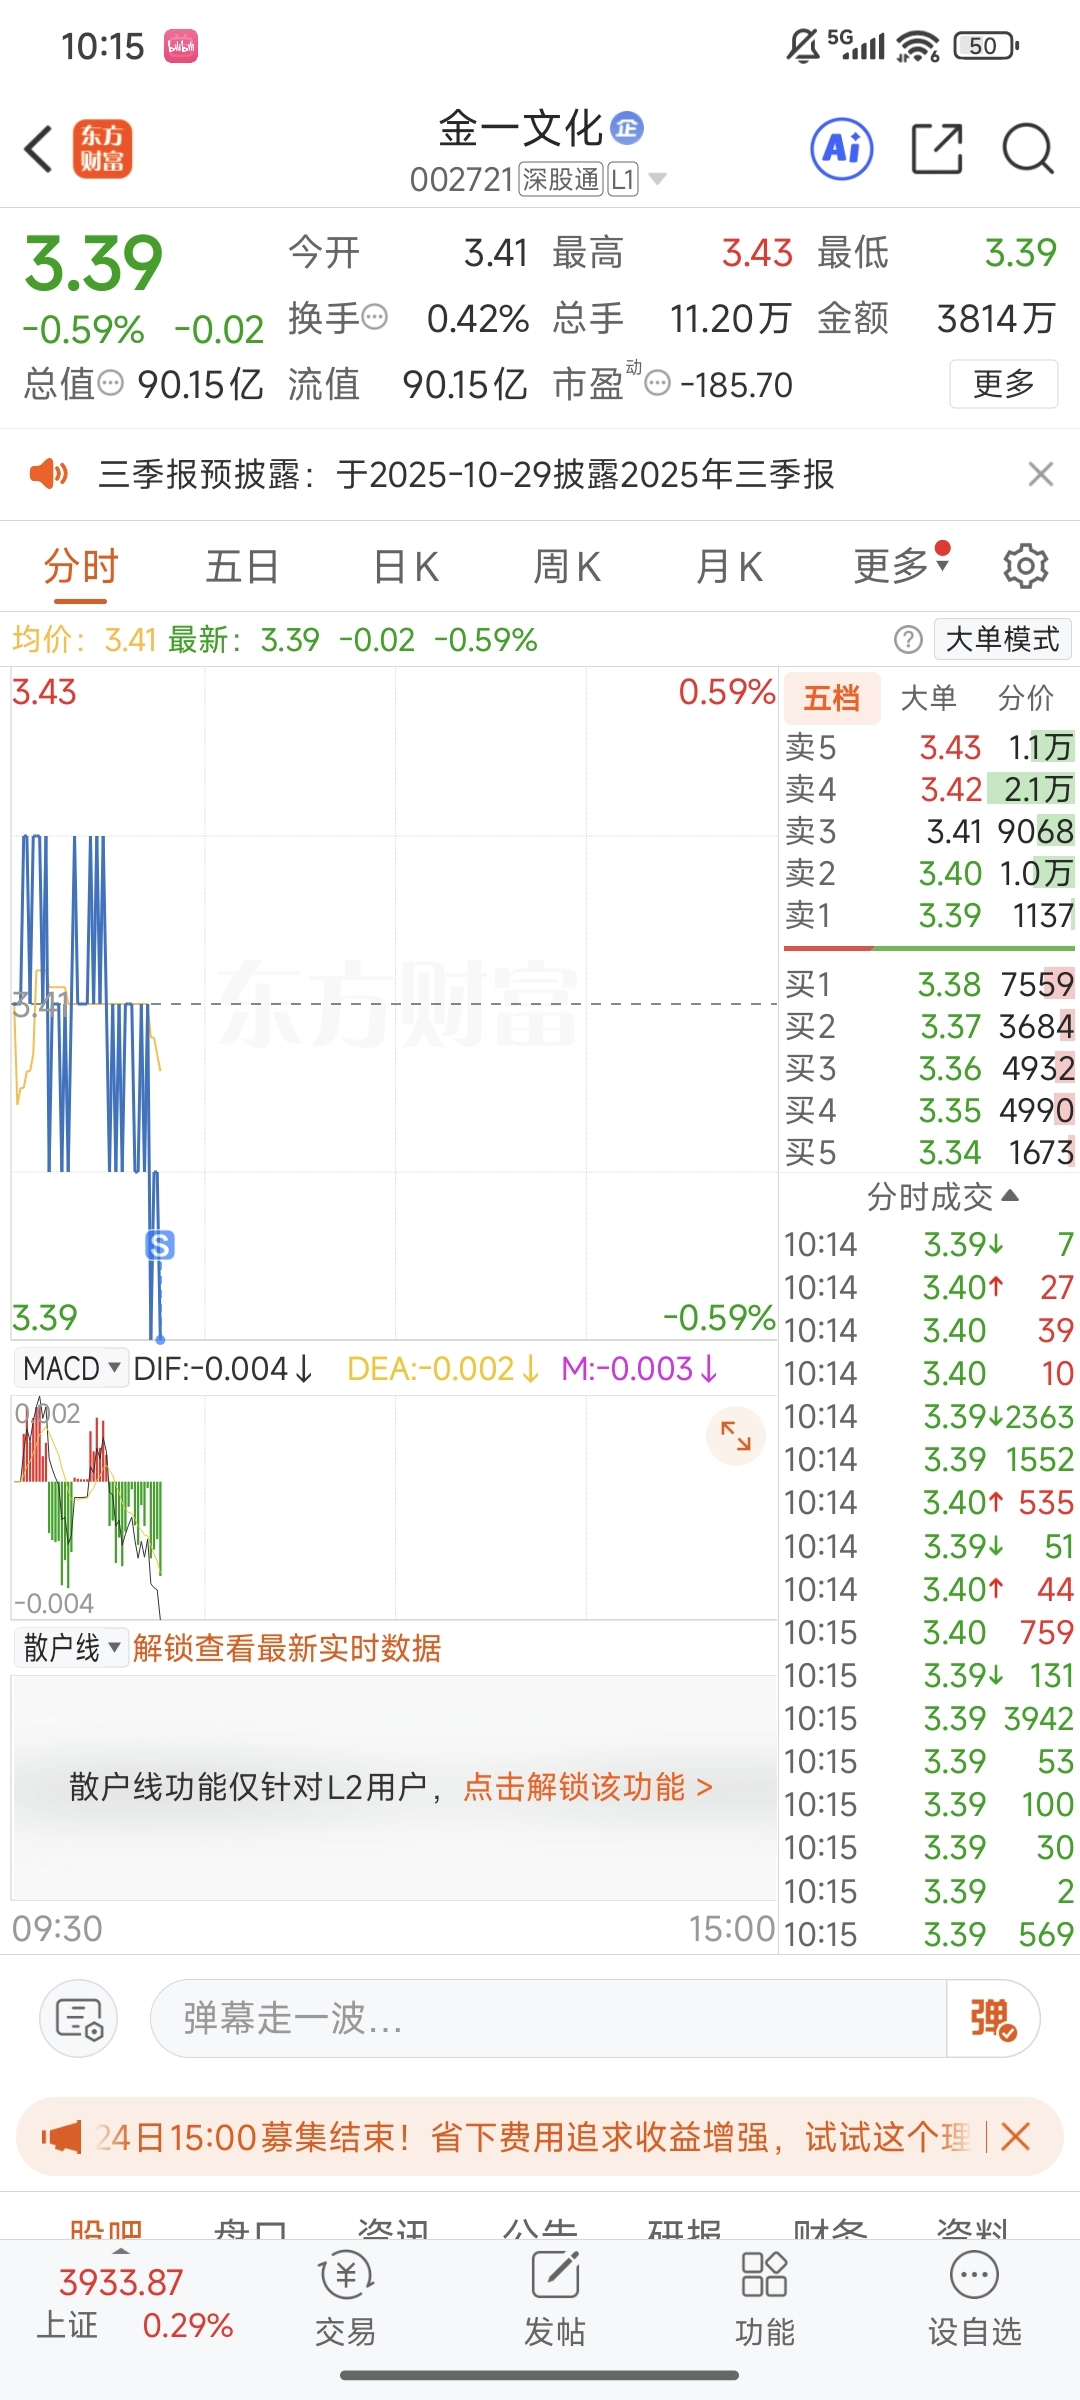Tap the 弹幕走一波 input field

[548, 2018]
